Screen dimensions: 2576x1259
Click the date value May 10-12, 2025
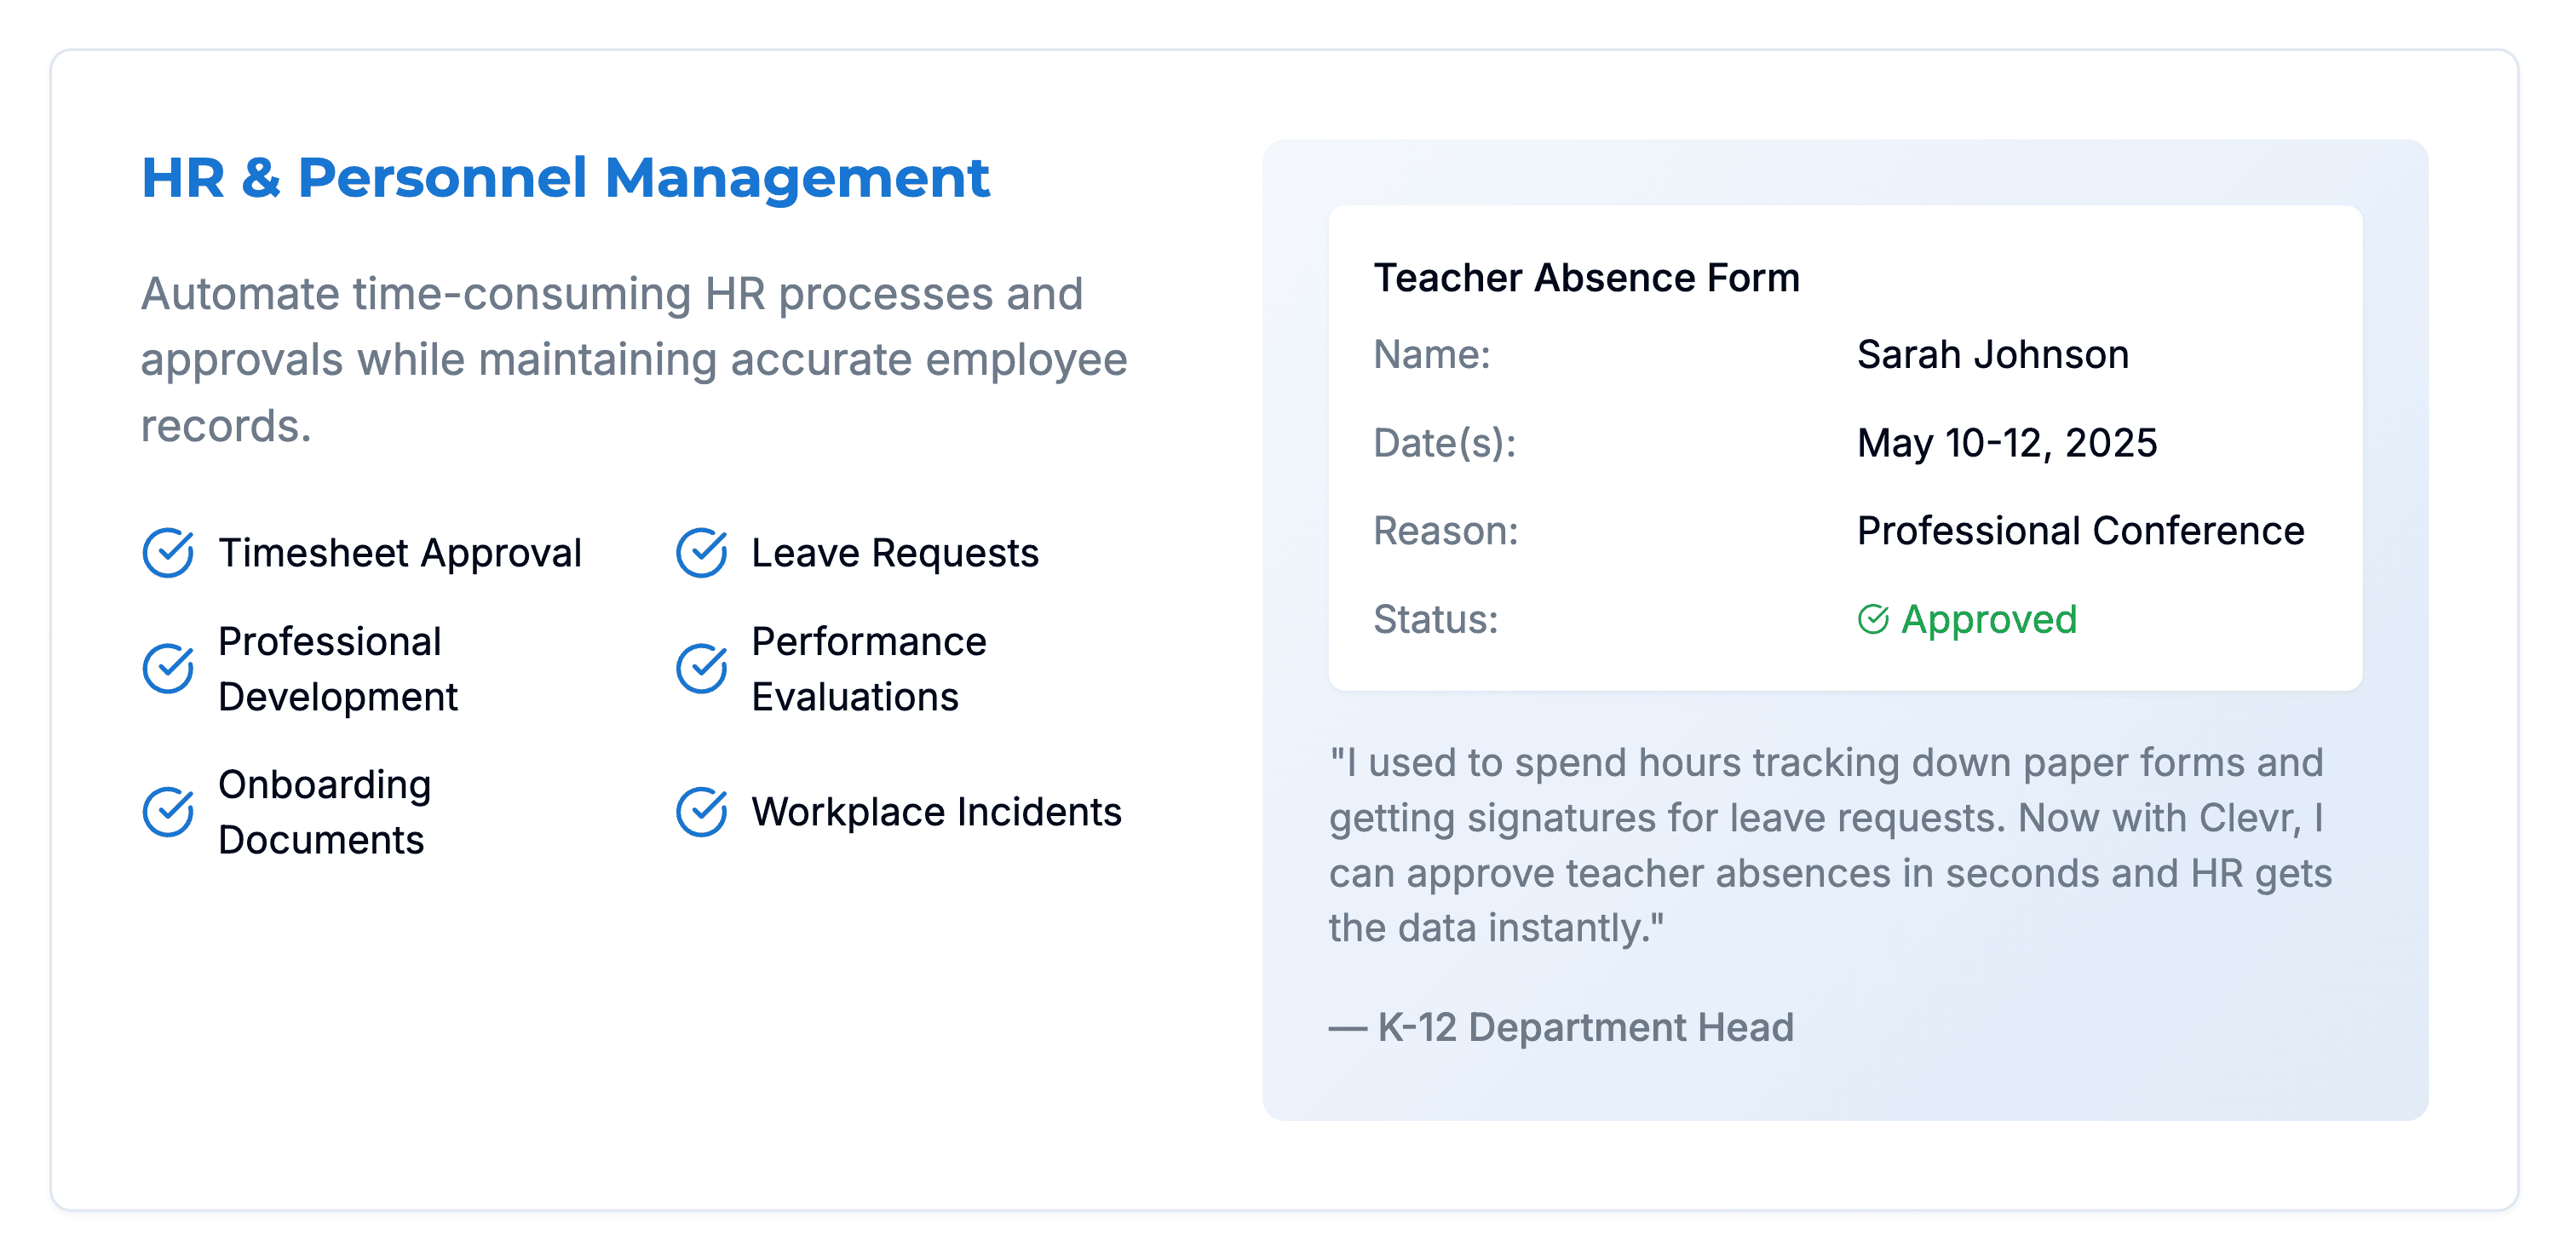point(2007,443)
